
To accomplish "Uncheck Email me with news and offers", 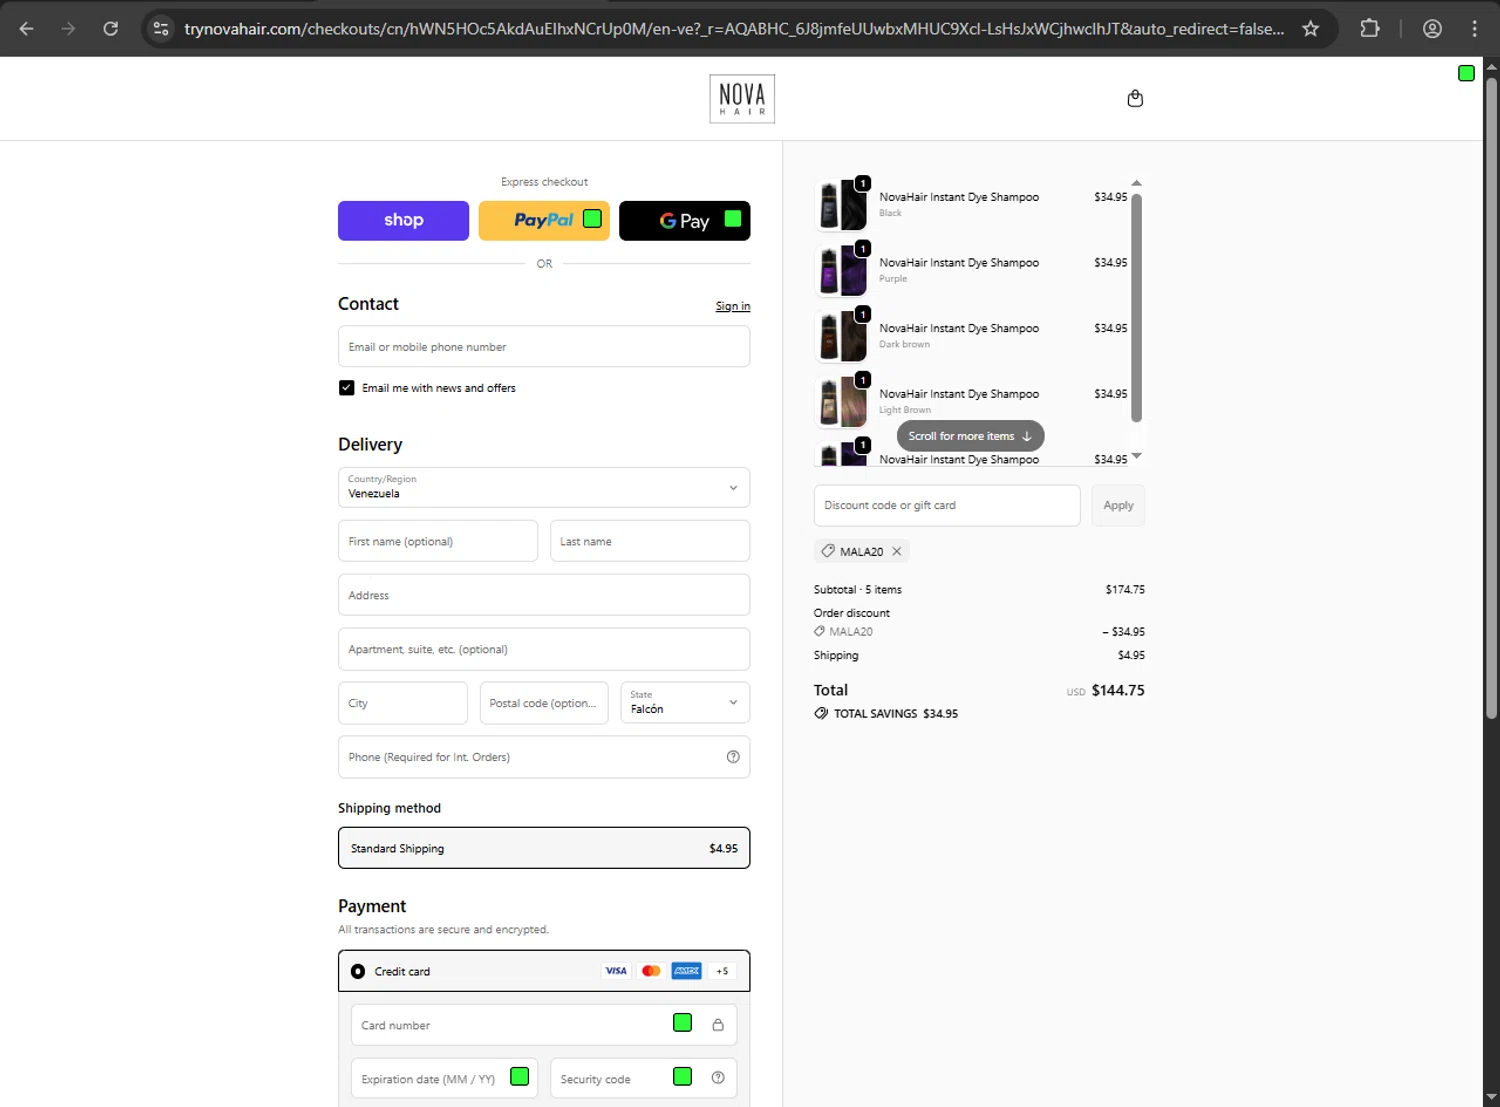I will pos(346,388).
